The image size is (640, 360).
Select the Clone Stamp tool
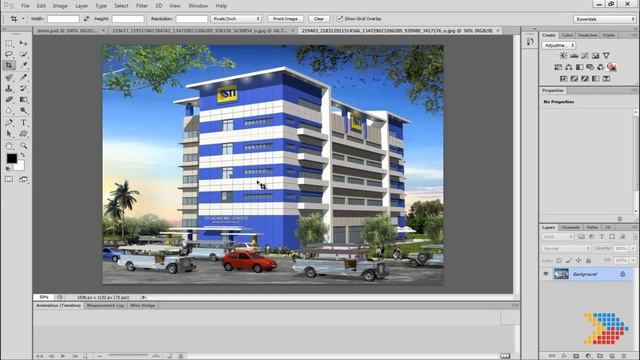click(9, 88)
